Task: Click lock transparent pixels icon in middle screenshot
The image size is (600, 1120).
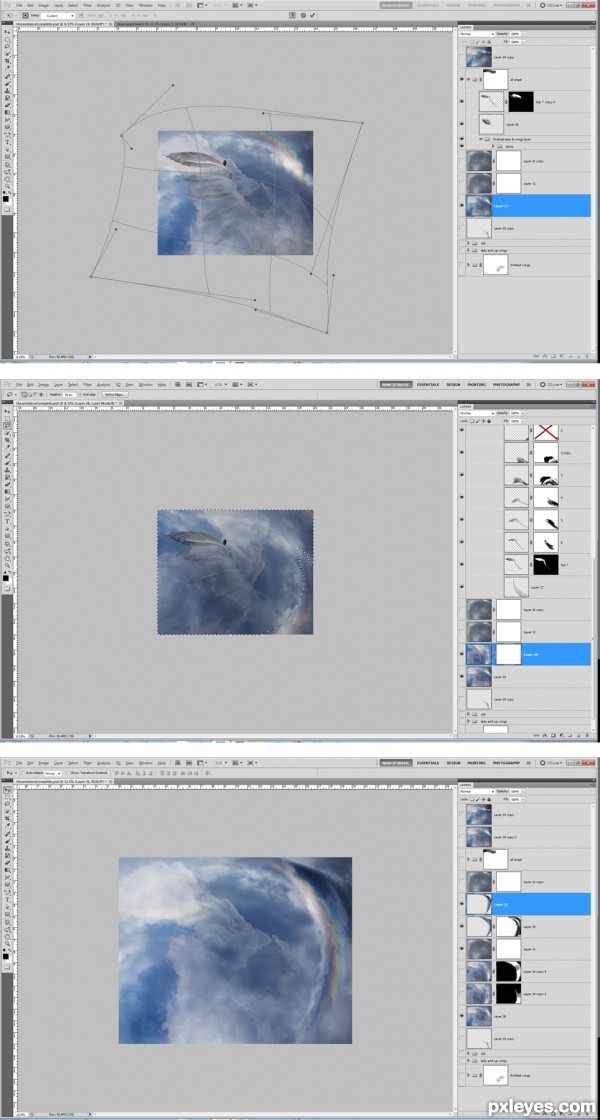Action: 472,421
